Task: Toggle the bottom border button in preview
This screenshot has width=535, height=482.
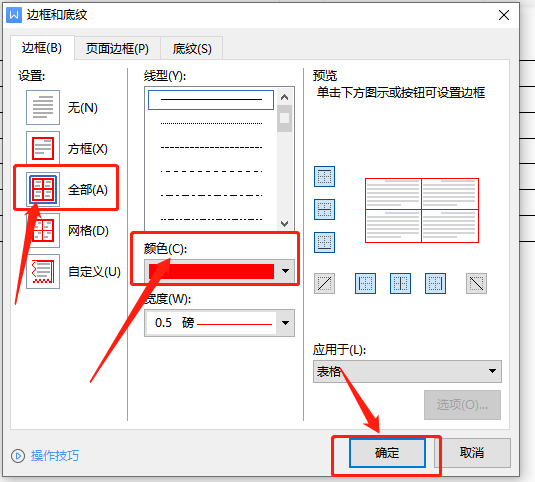Action: [x=324, y=243]
